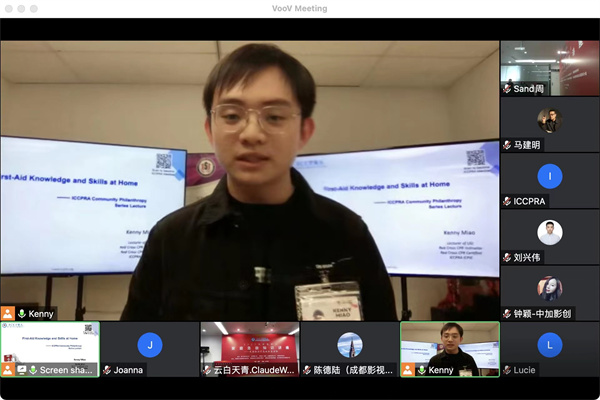
Task: Click the green microphone icon on Kenny's small tile
Action: click(422, 370)
